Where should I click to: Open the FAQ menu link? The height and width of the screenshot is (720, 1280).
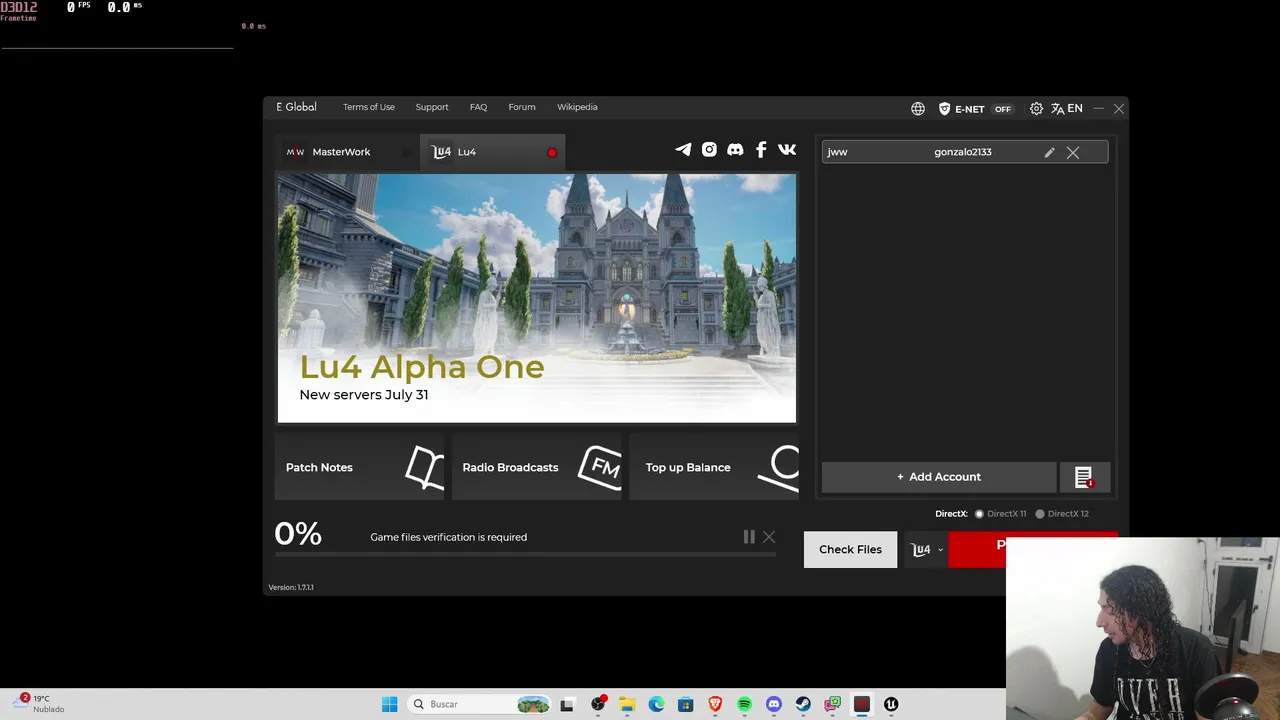(x=478, y=107)
